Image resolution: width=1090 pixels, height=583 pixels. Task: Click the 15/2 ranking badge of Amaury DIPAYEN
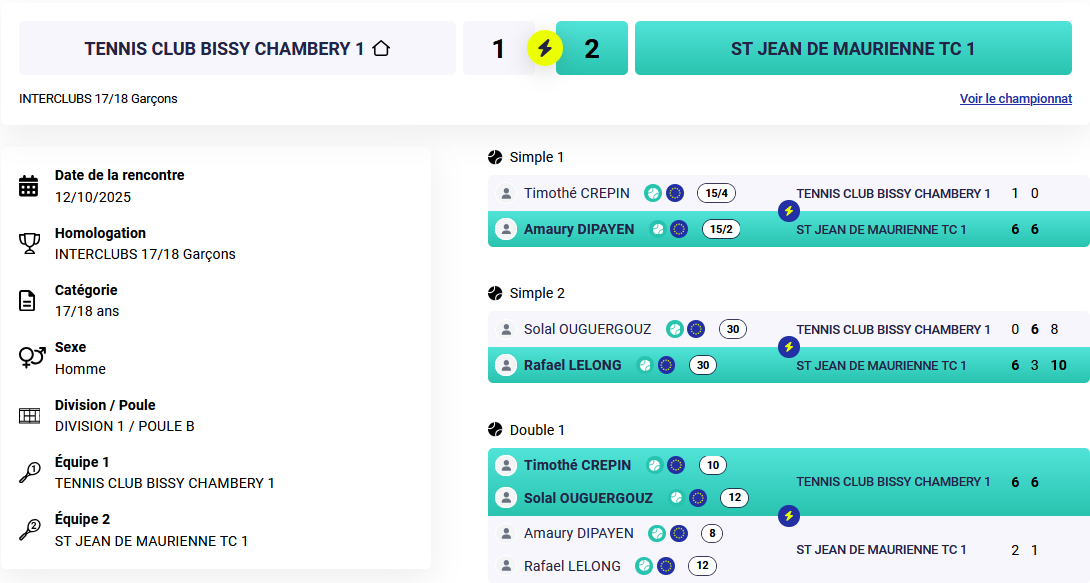click(721, 229)
